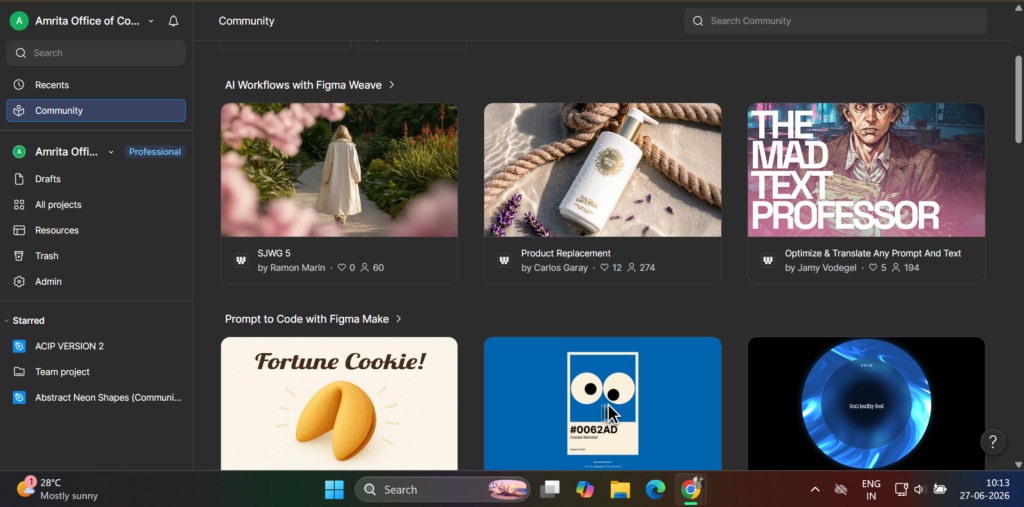Open File Explorer from taskbar
The width and height of the screenshot is (1024, 507).
[620, 489]
